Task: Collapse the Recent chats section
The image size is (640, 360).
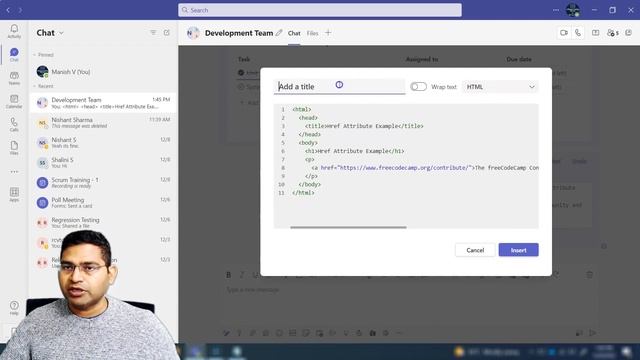Action: click(43, 86)
